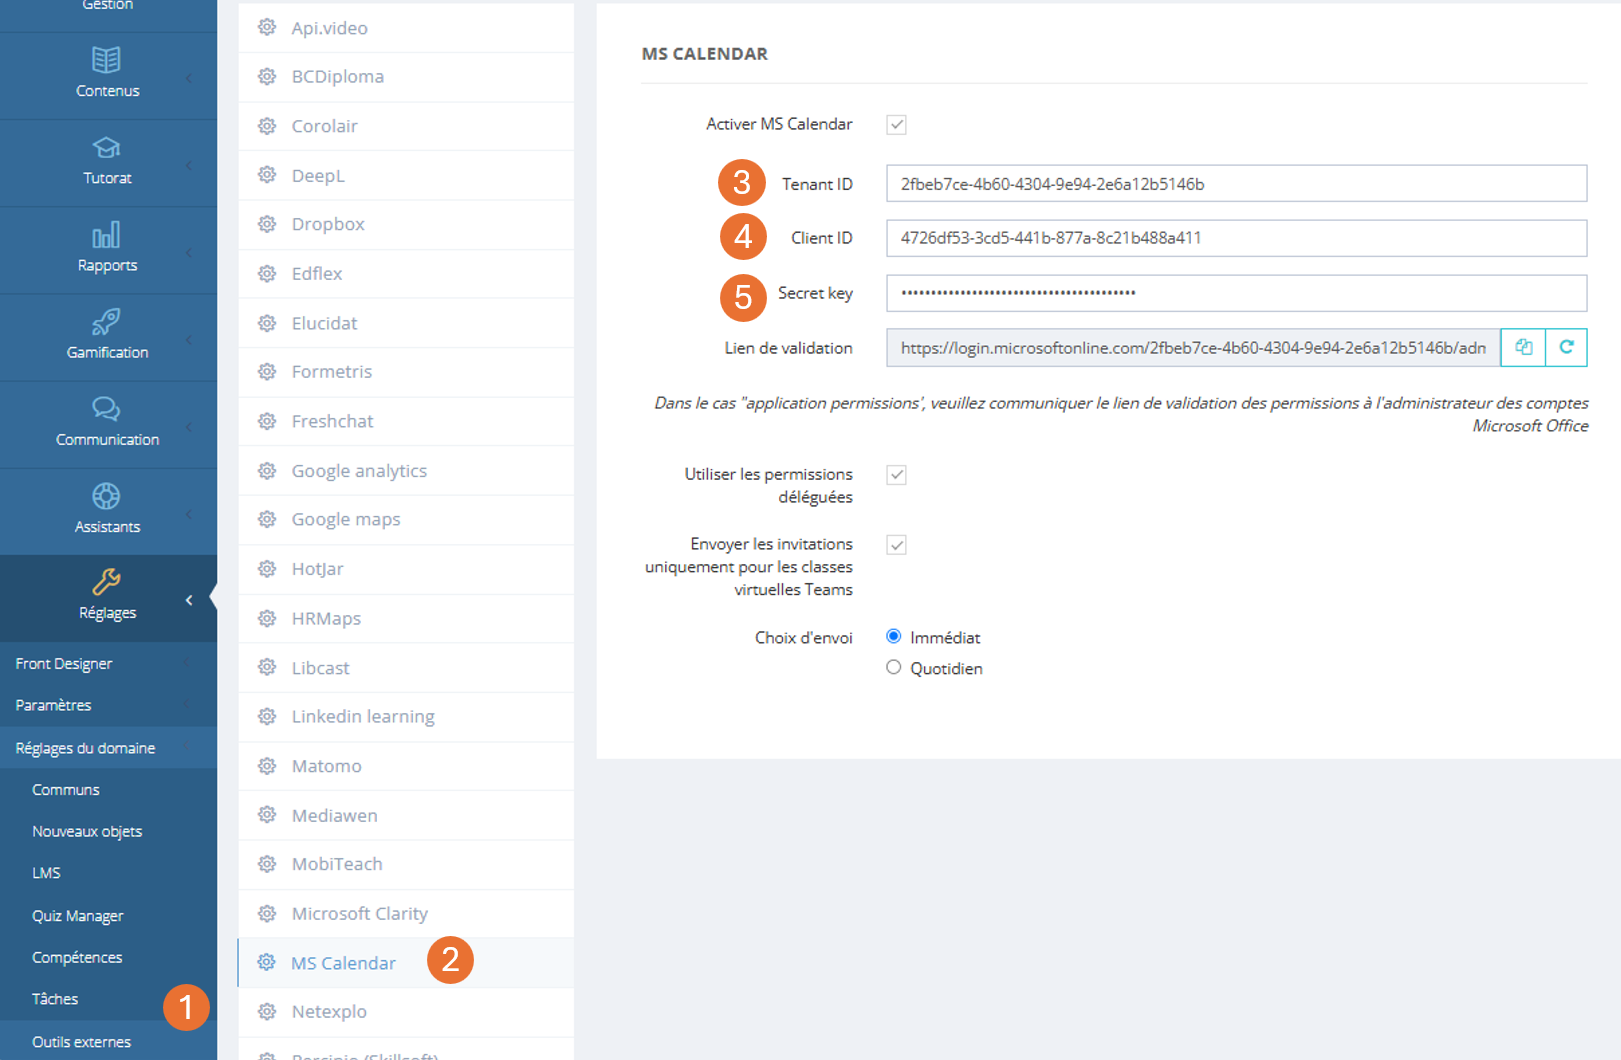1621x1060 pixels.
Task: Select the Quotidien radio option
Action: 894,668
